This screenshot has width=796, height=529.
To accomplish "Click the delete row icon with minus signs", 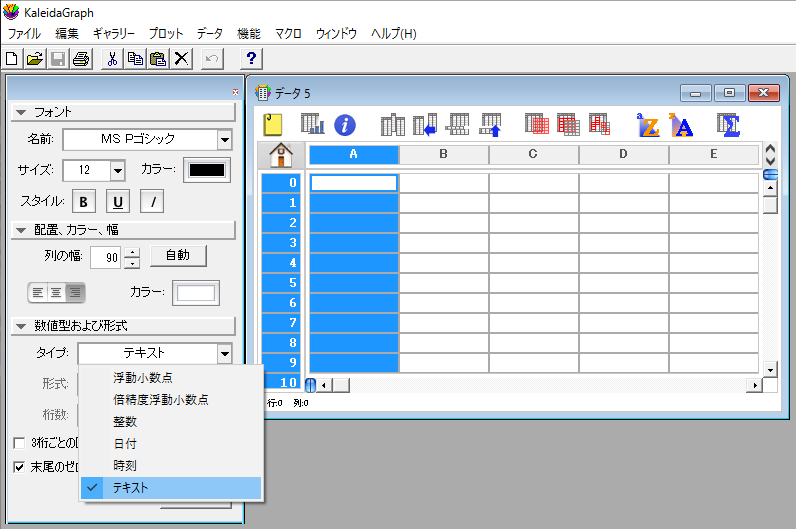I will pyautogui.click(x=457, y=124).
